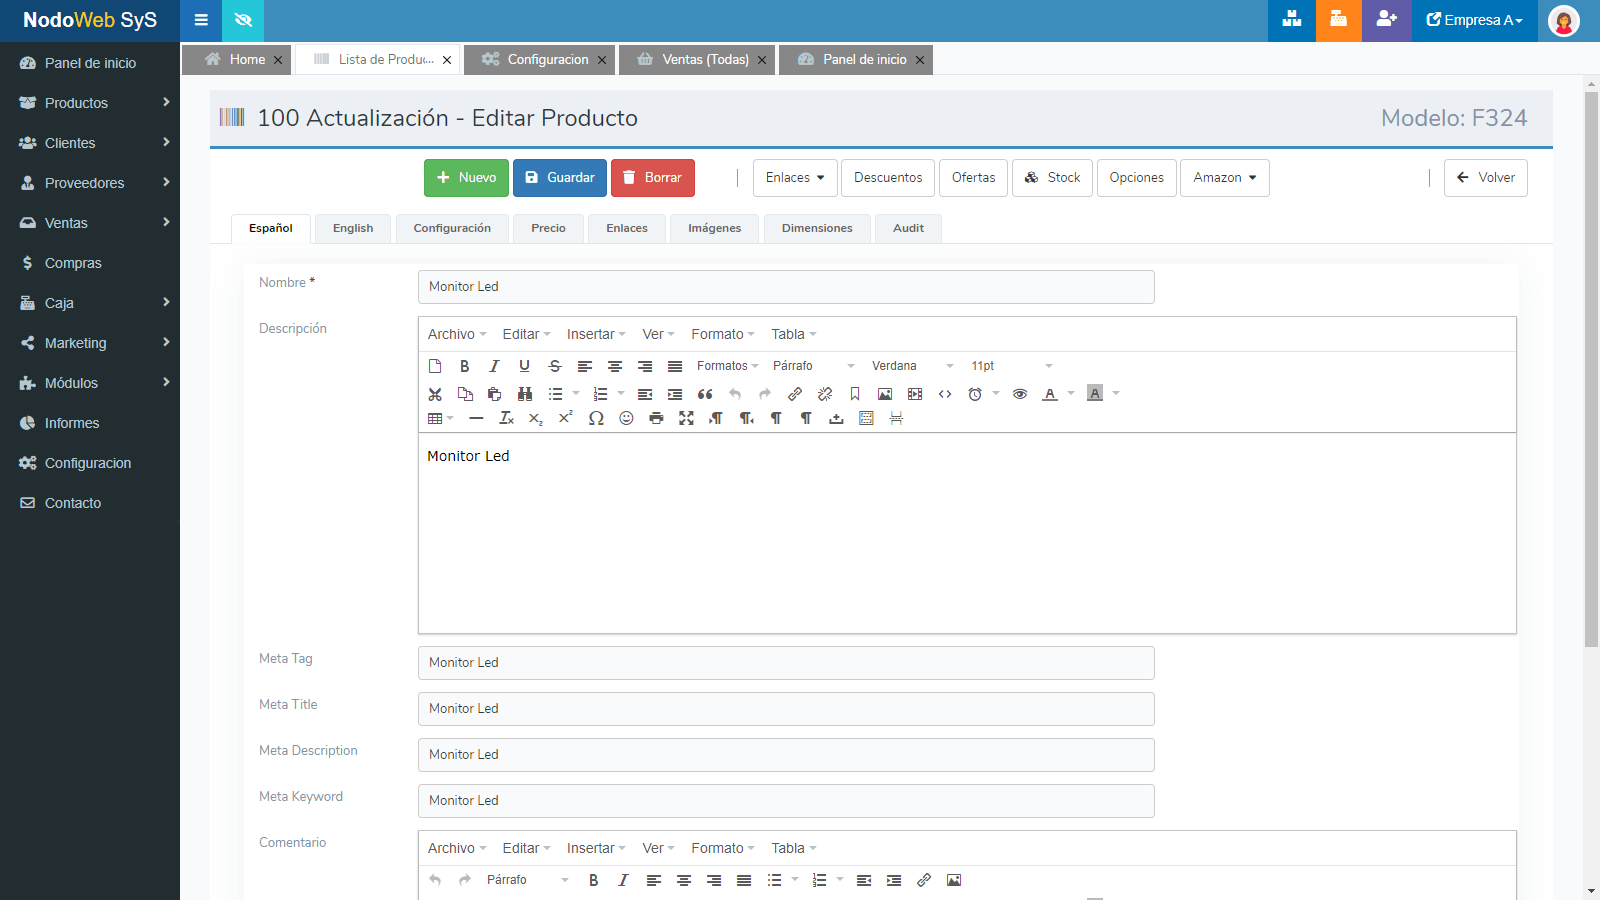Click the find and replace binoculars icon
Screen dimensions: 1600x900
tap(525, 394)
